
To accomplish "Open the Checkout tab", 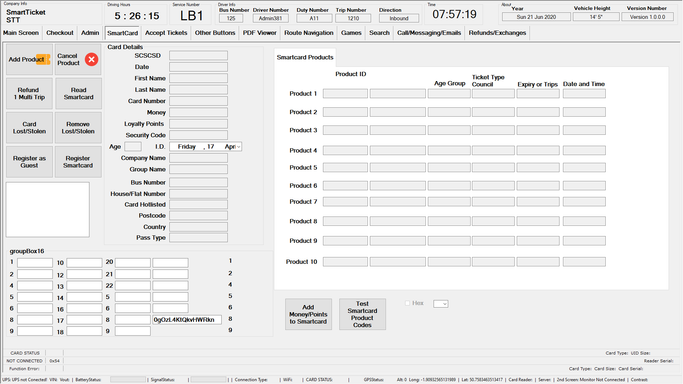I will (60, 33).
